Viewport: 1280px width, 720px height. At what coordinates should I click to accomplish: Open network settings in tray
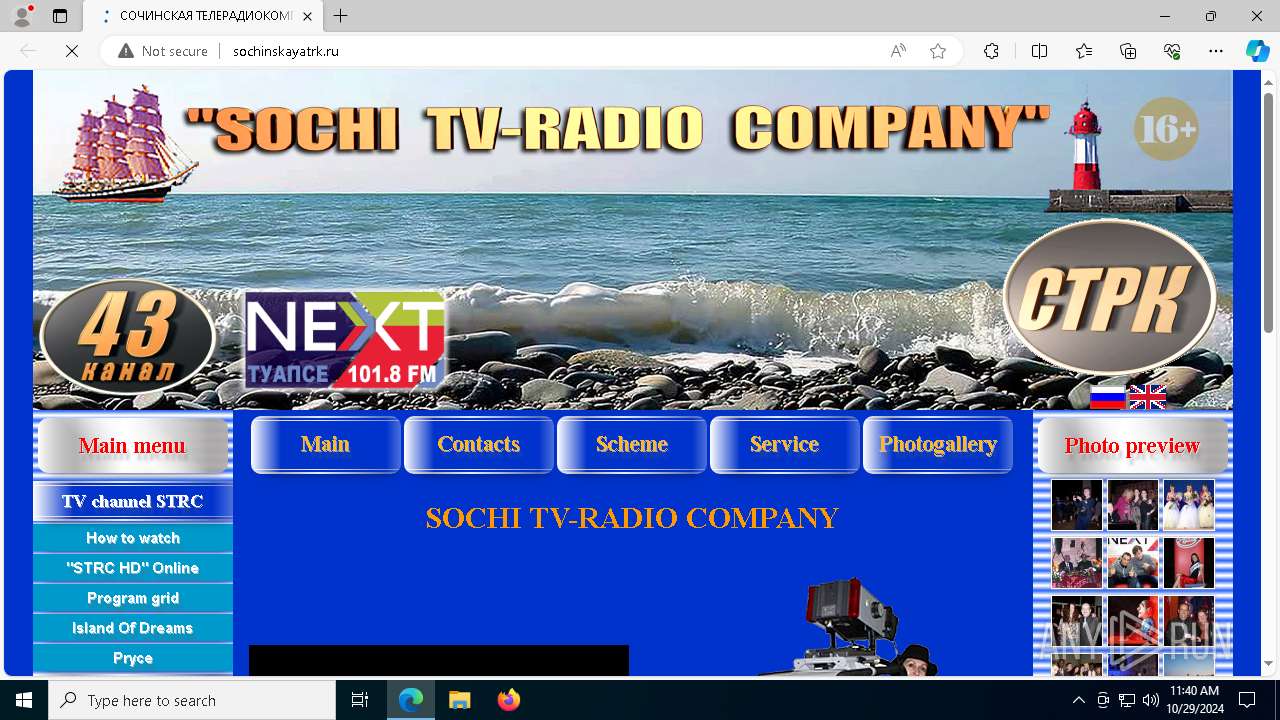point(1126,700)
